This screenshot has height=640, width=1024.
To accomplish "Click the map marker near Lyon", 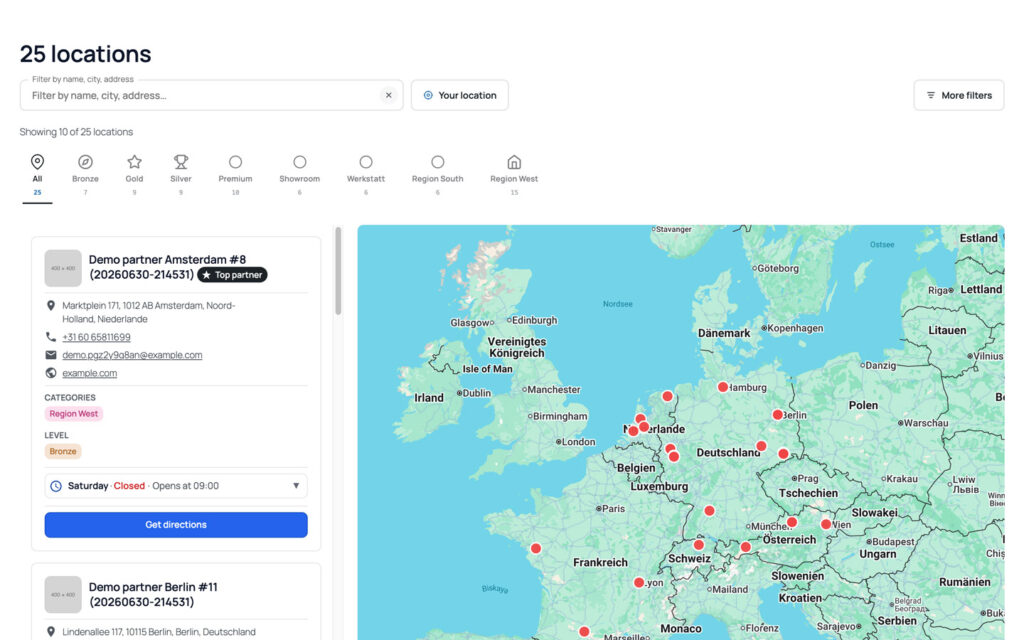I will pyautogui.click(x=639, y=583).
